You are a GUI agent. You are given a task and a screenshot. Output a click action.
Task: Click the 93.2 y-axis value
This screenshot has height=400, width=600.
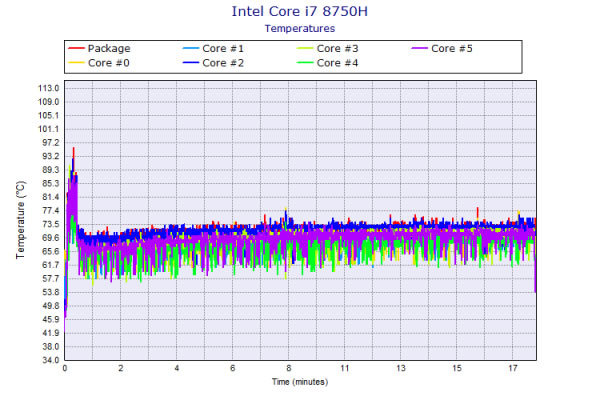51,156
